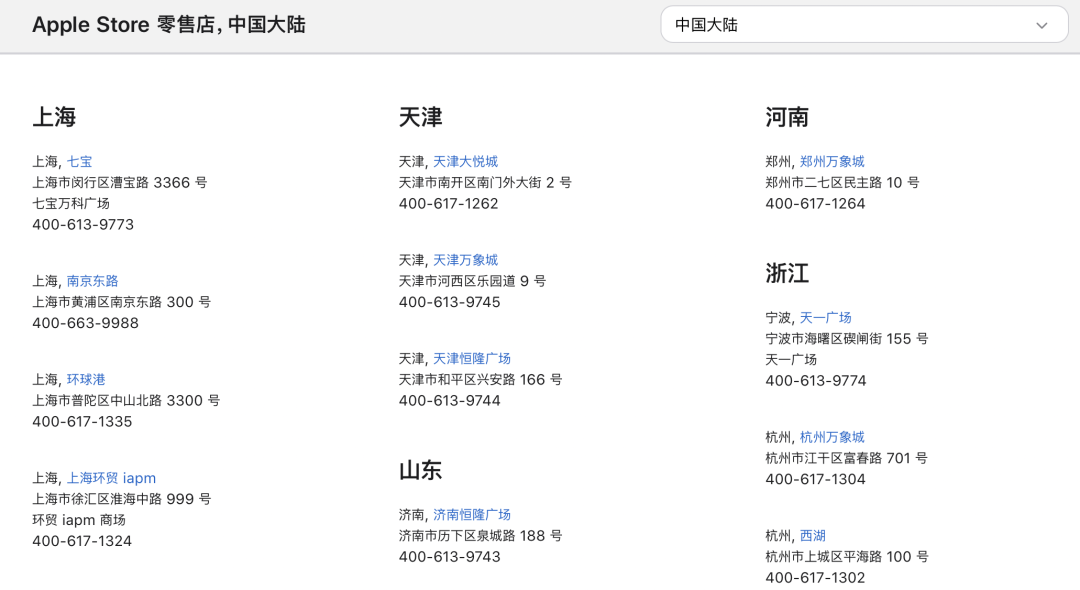
Task: Click address 上海市普陀区中山北路 3300 号
Action: point(126,400)
